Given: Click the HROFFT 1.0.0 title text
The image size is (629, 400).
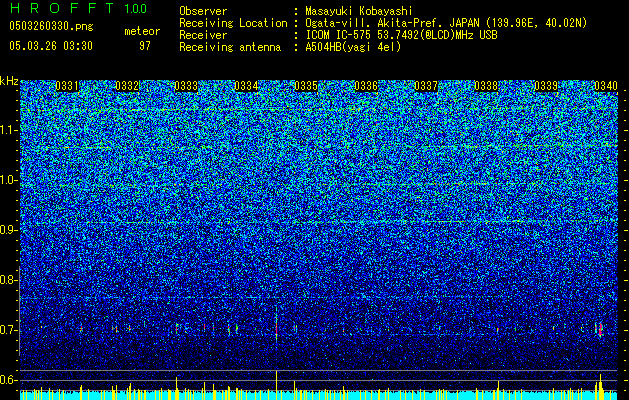Looking at the screenshot, I should [x=78, y=8].
